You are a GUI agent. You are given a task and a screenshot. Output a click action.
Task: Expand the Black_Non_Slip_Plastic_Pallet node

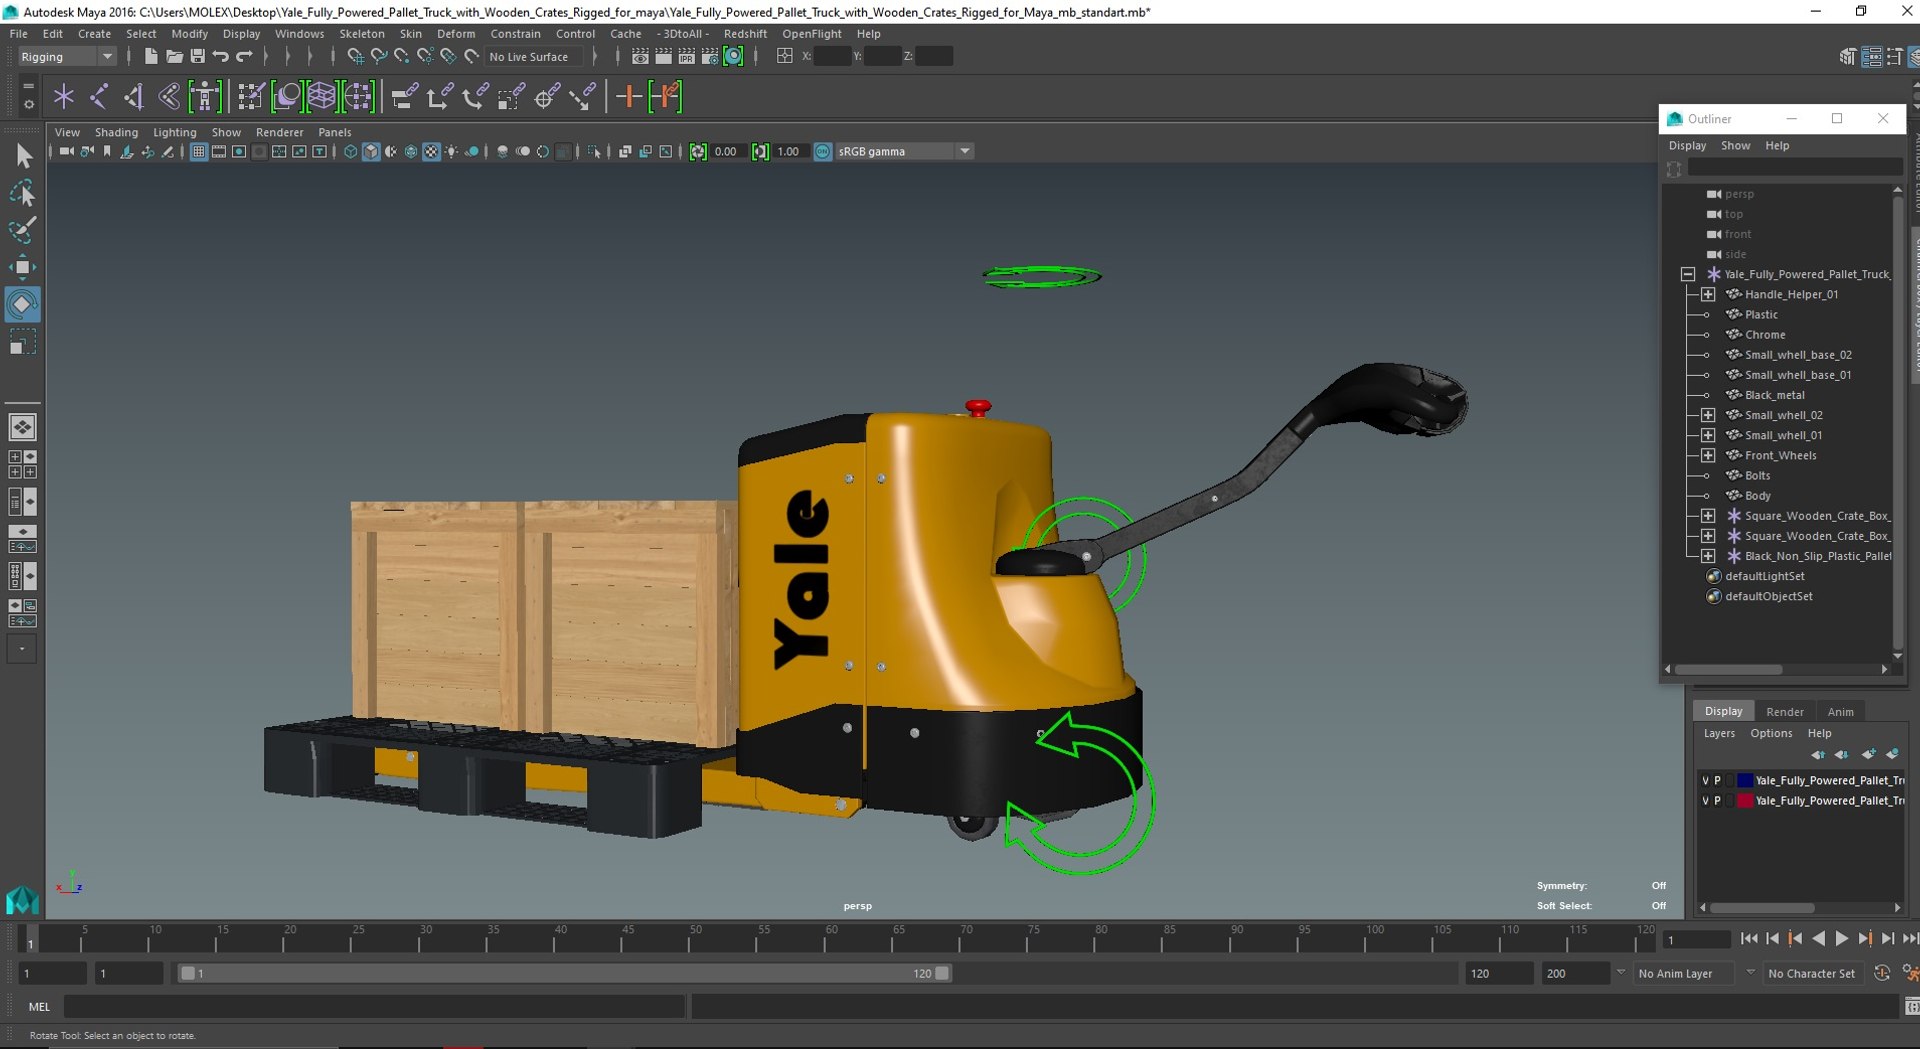click(1708, 556)
